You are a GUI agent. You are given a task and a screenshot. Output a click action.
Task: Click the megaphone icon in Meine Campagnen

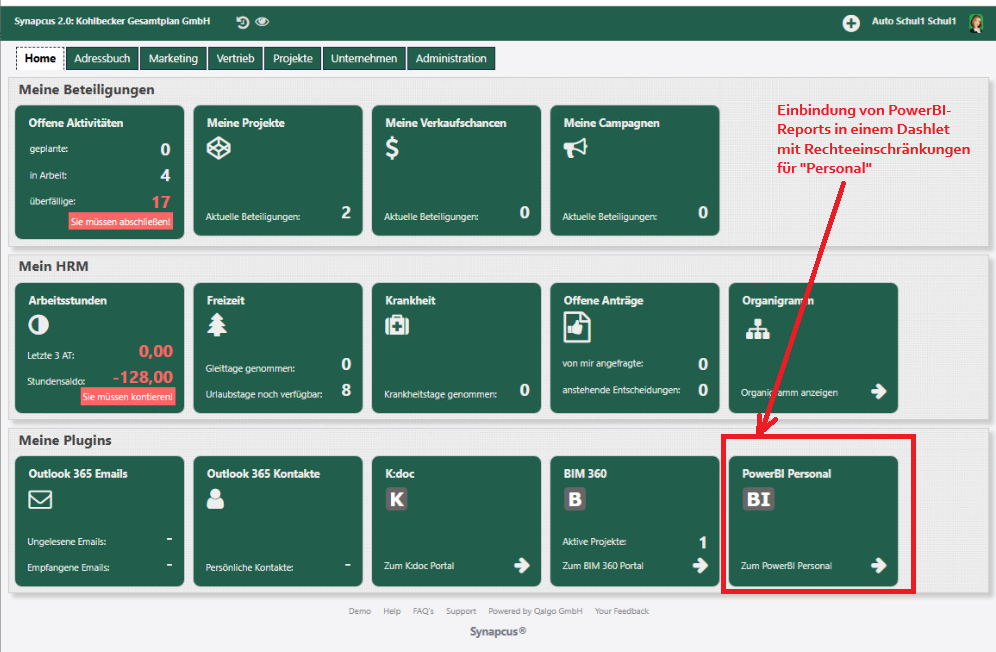point(575,148)
